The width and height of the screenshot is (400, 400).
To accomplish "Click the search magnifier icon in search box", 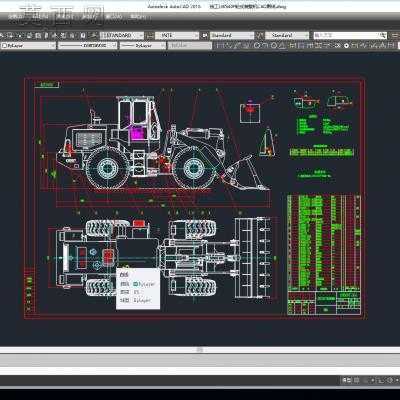I will tap(383, 35).
